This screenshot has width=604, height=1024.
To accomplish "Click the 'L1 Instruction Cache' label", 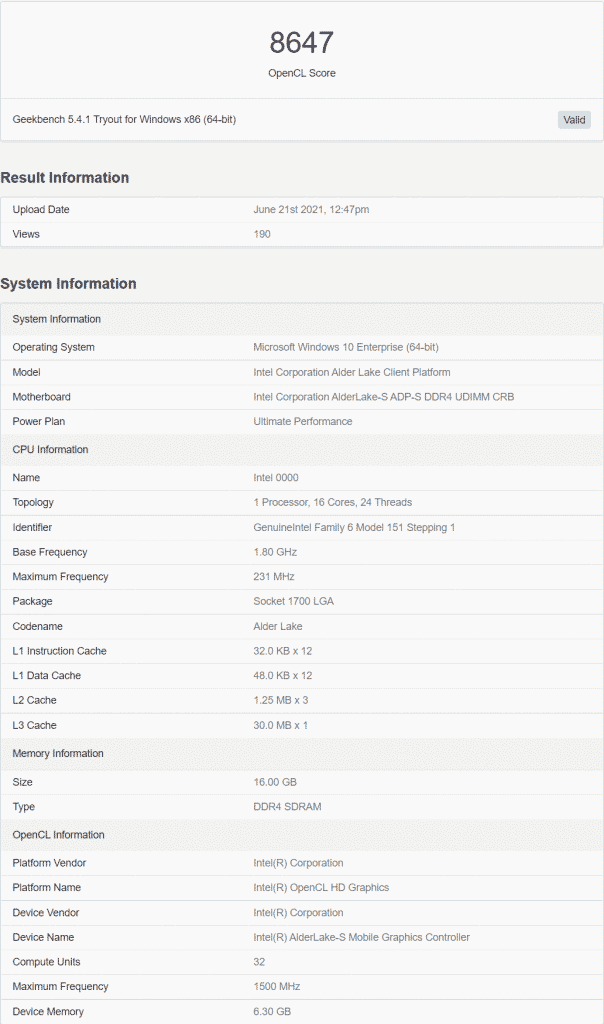I will pos(59,651).
